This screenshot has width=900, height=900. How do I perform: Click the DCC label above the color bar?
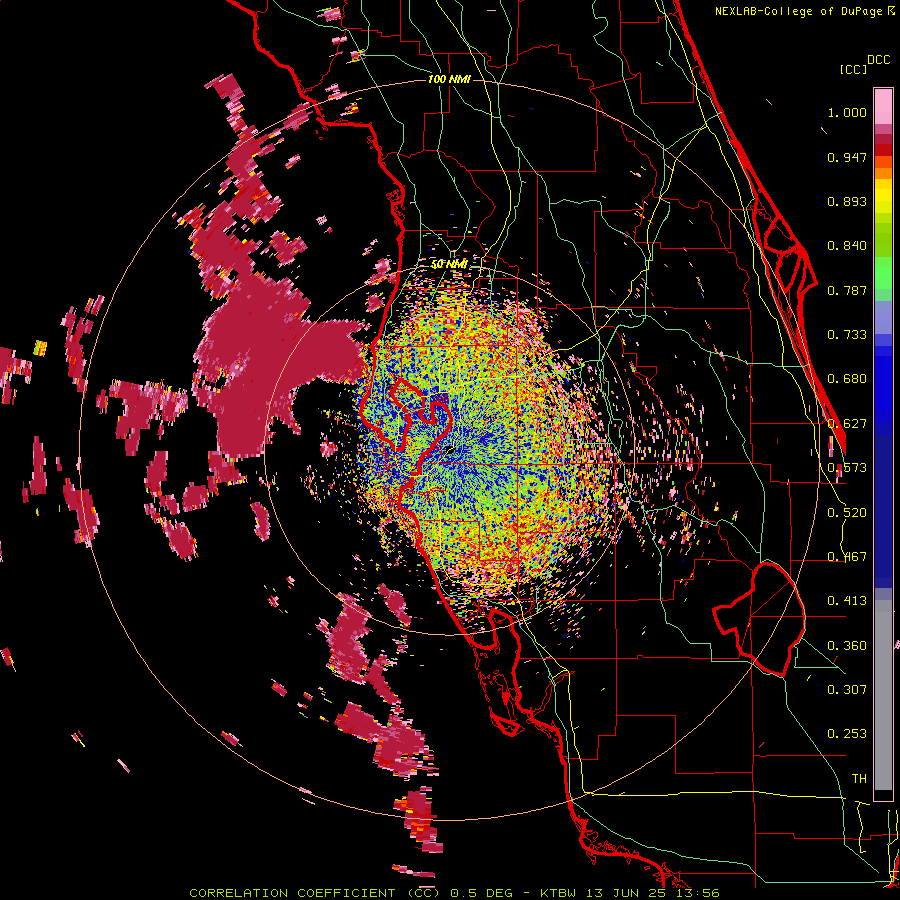pos(879,59)
